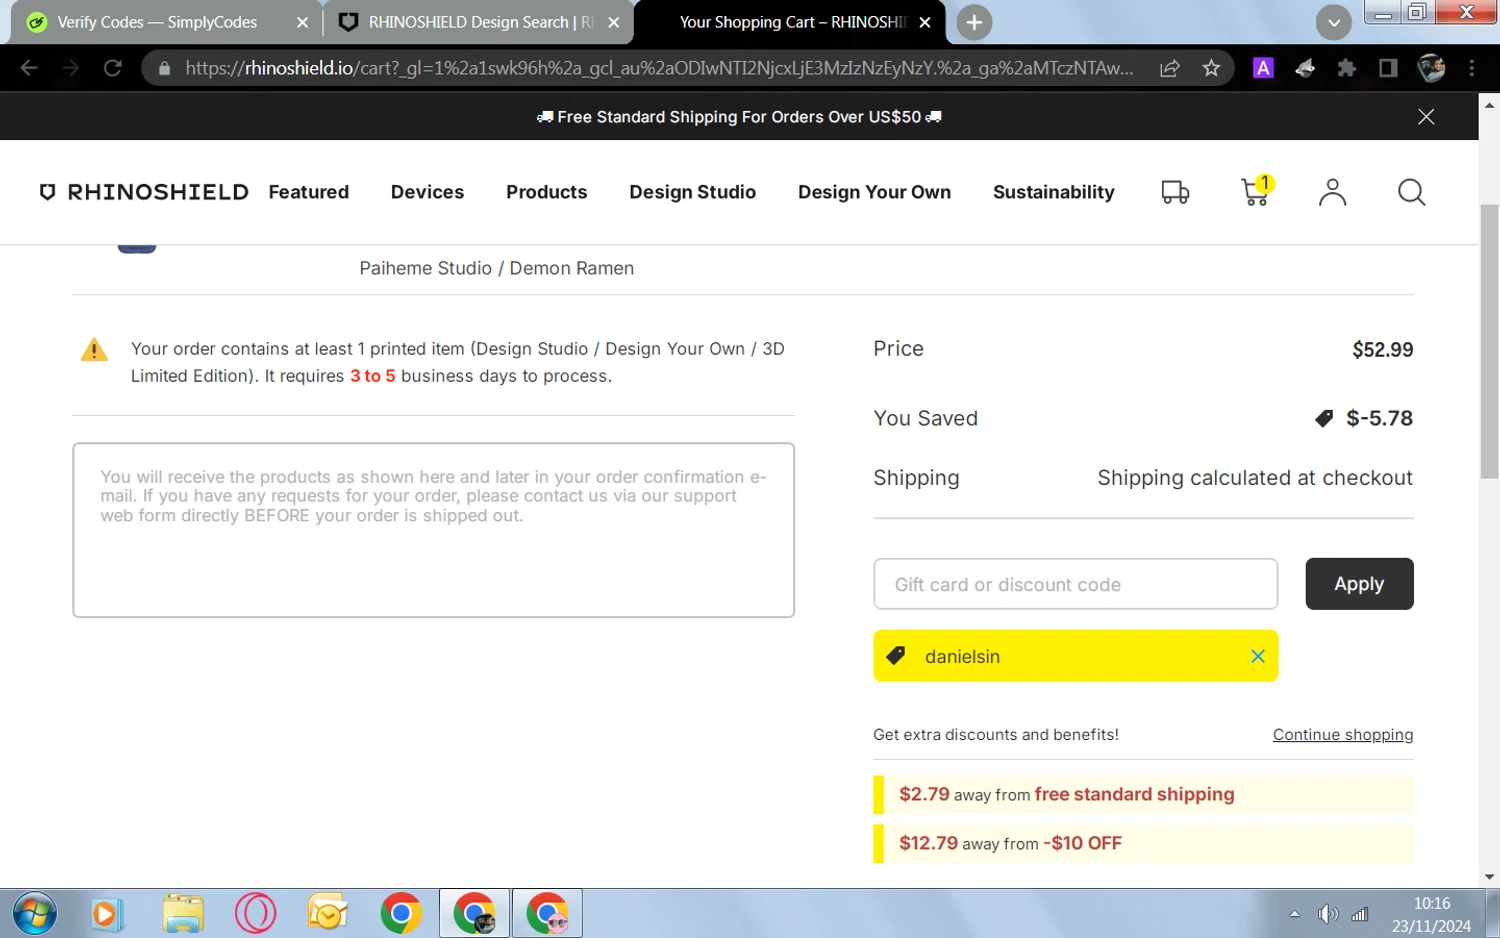
Task: Bookmark this page with the star icon
Action: click(x=1211, y=68)
